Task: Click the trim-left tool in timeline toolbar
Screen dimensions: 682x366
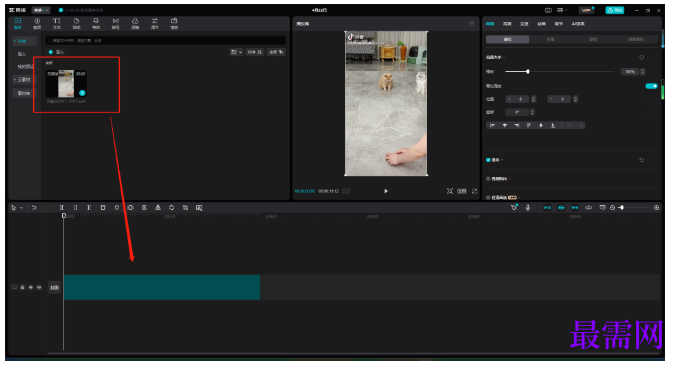Action: pos(75,208)
